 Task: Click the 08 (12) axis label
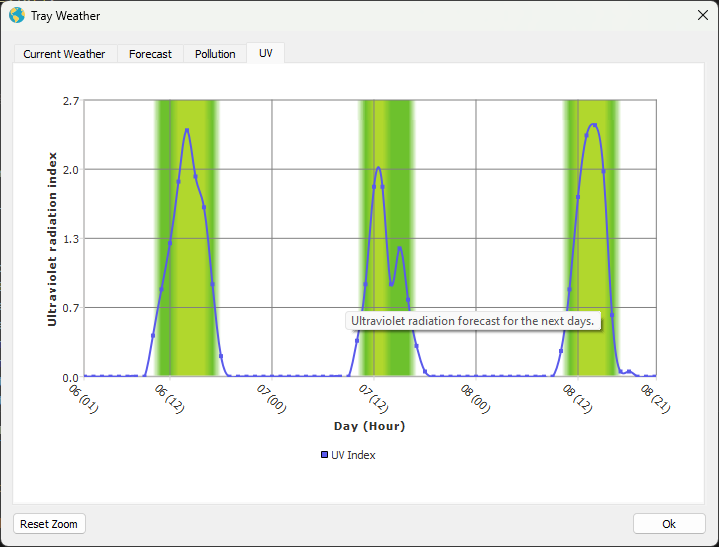[577, 399]
